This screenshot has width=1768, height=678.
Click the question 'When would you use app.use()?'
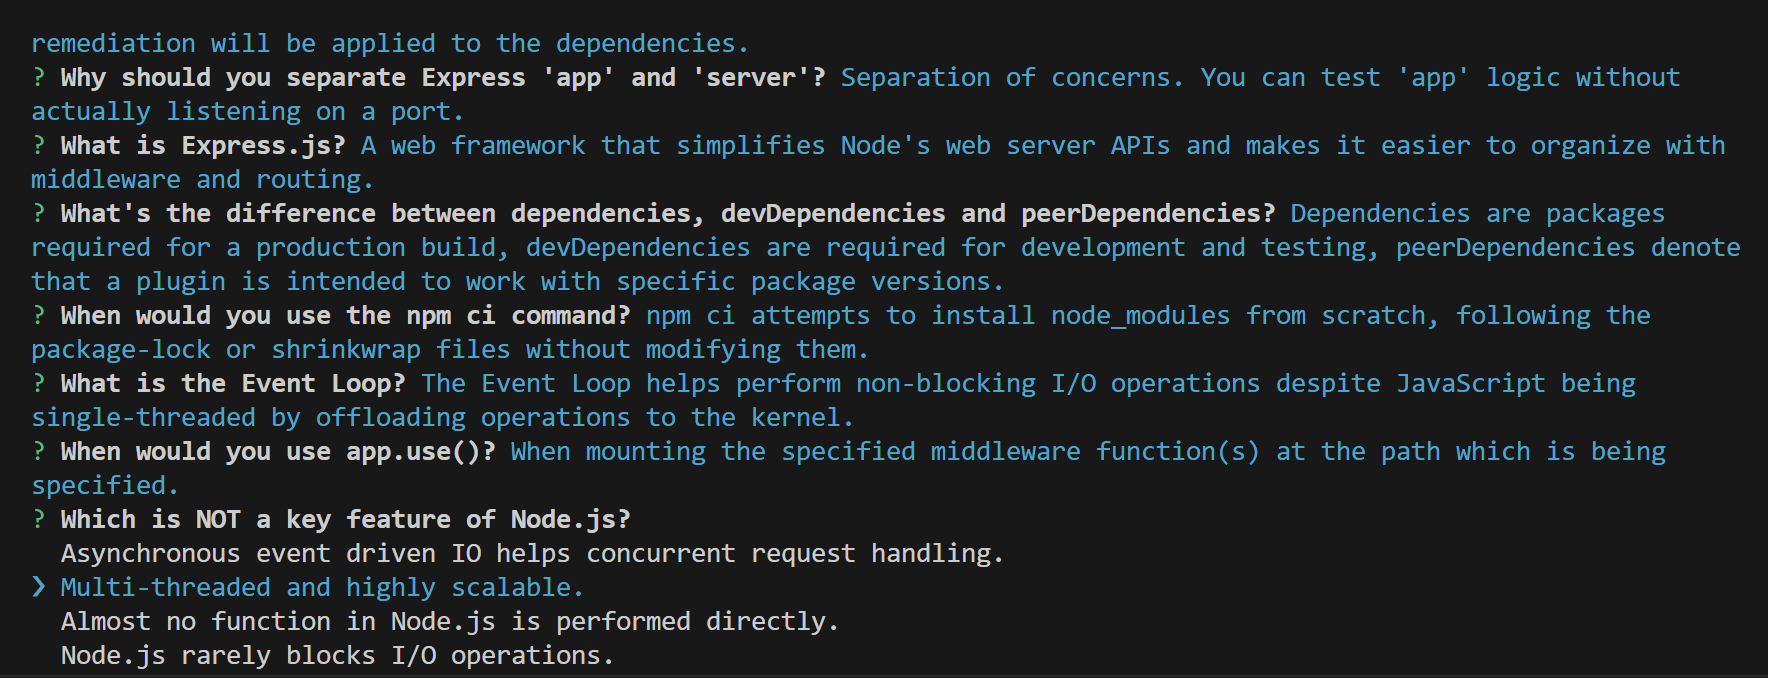(x=277, y=452)
